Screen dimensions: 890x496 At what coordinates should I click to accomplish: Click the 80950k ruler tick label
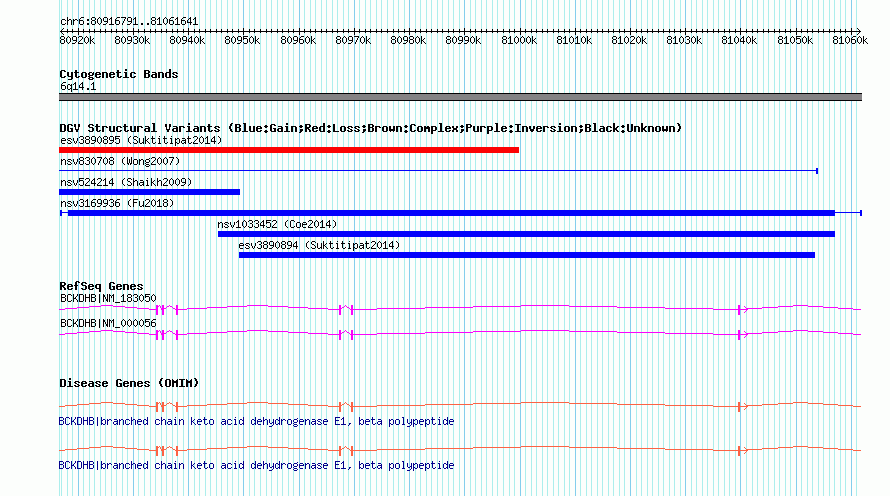(x=242, y=40)
